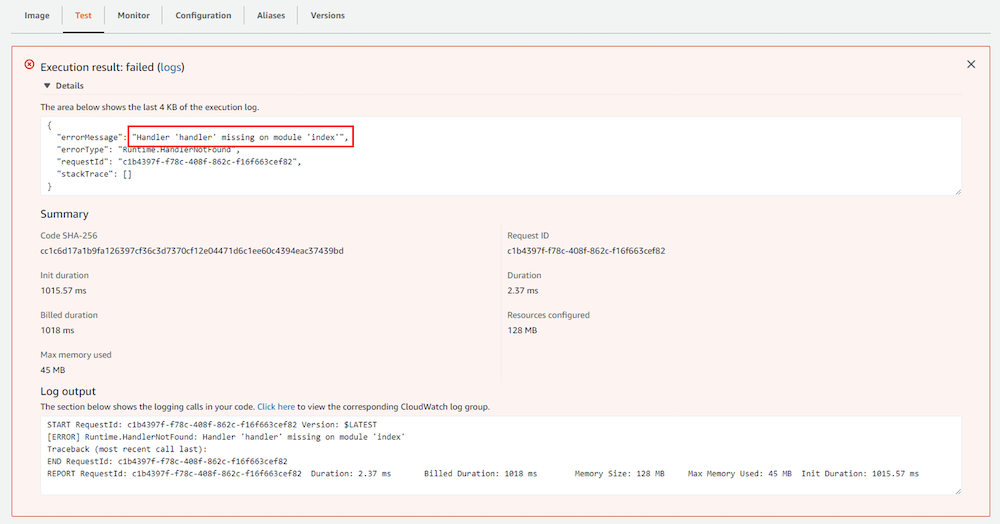
Task: Open the Image tab
Action: pyautogui.click(x=37, y=16)
